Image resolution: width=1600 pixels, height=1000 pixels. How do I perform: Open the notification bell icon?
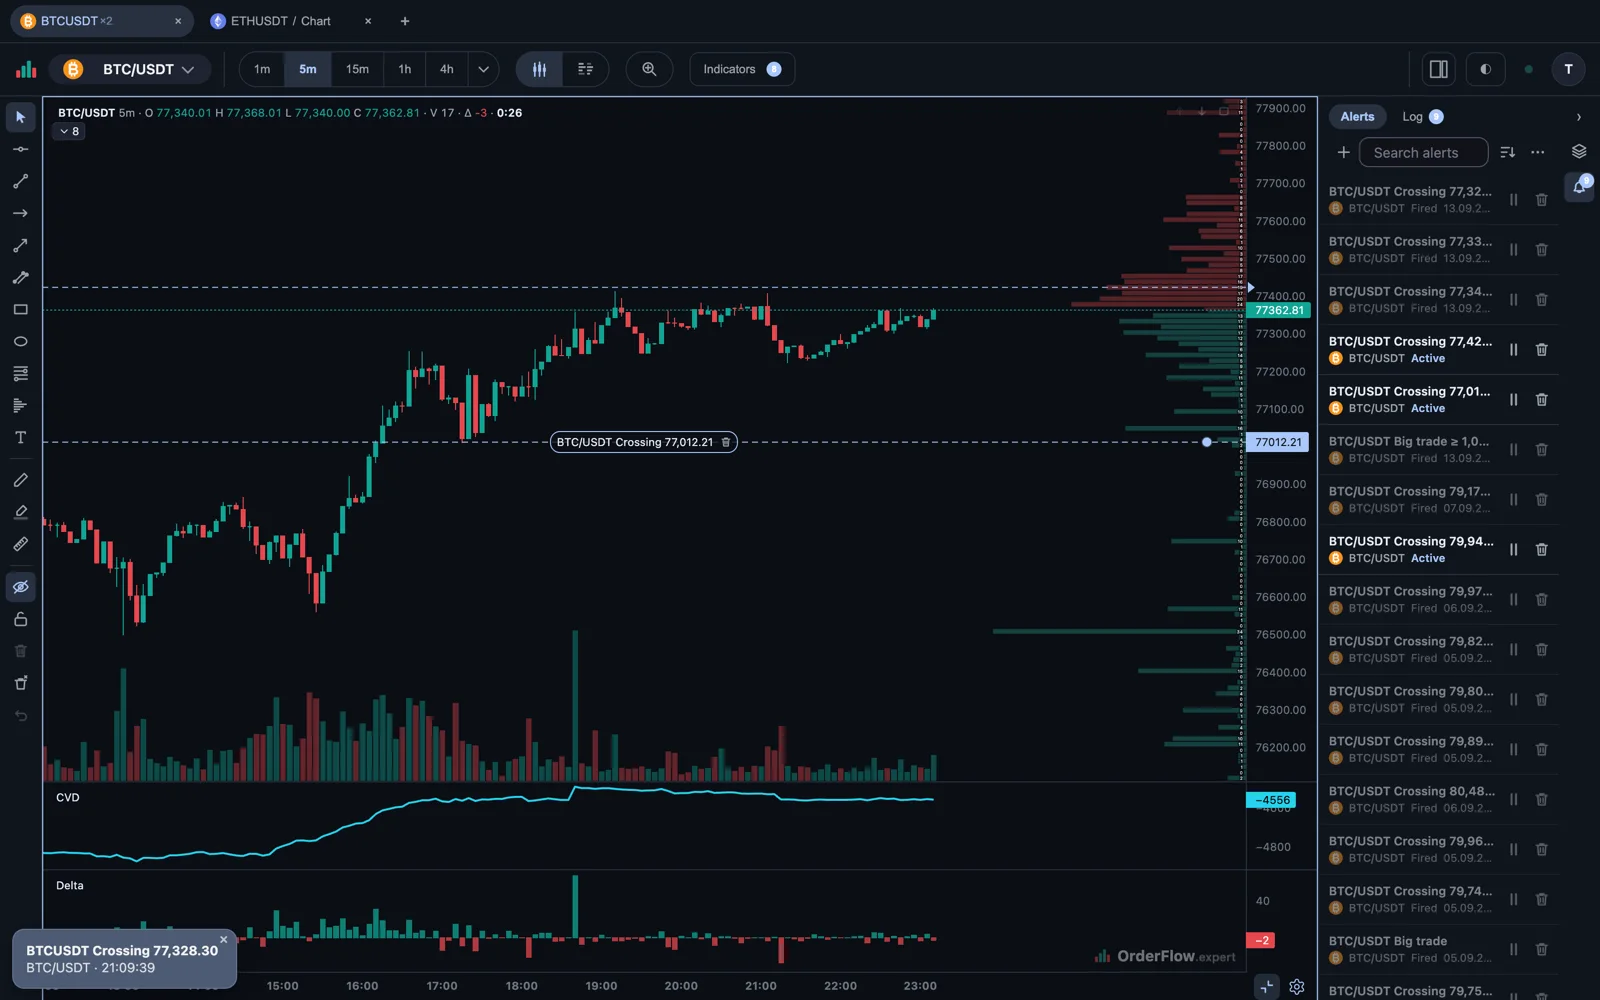click(1579, 186)
